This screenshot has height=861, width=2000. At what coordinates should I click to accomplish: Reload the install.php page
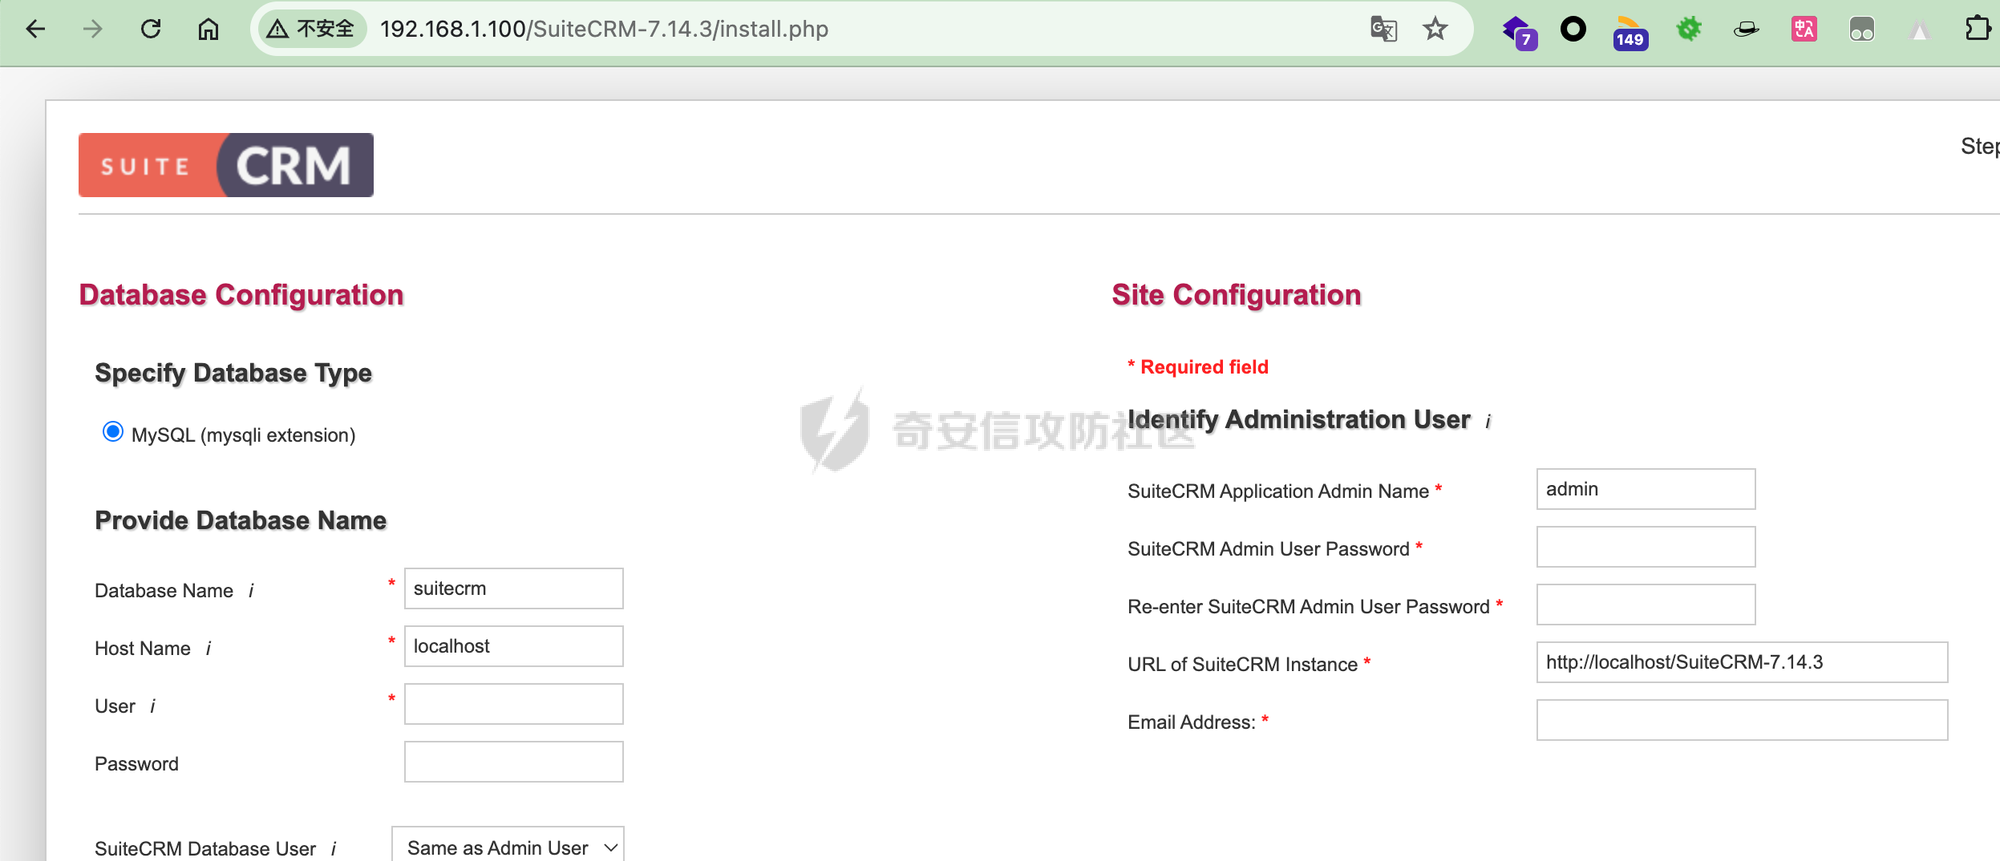coord(151,29)
